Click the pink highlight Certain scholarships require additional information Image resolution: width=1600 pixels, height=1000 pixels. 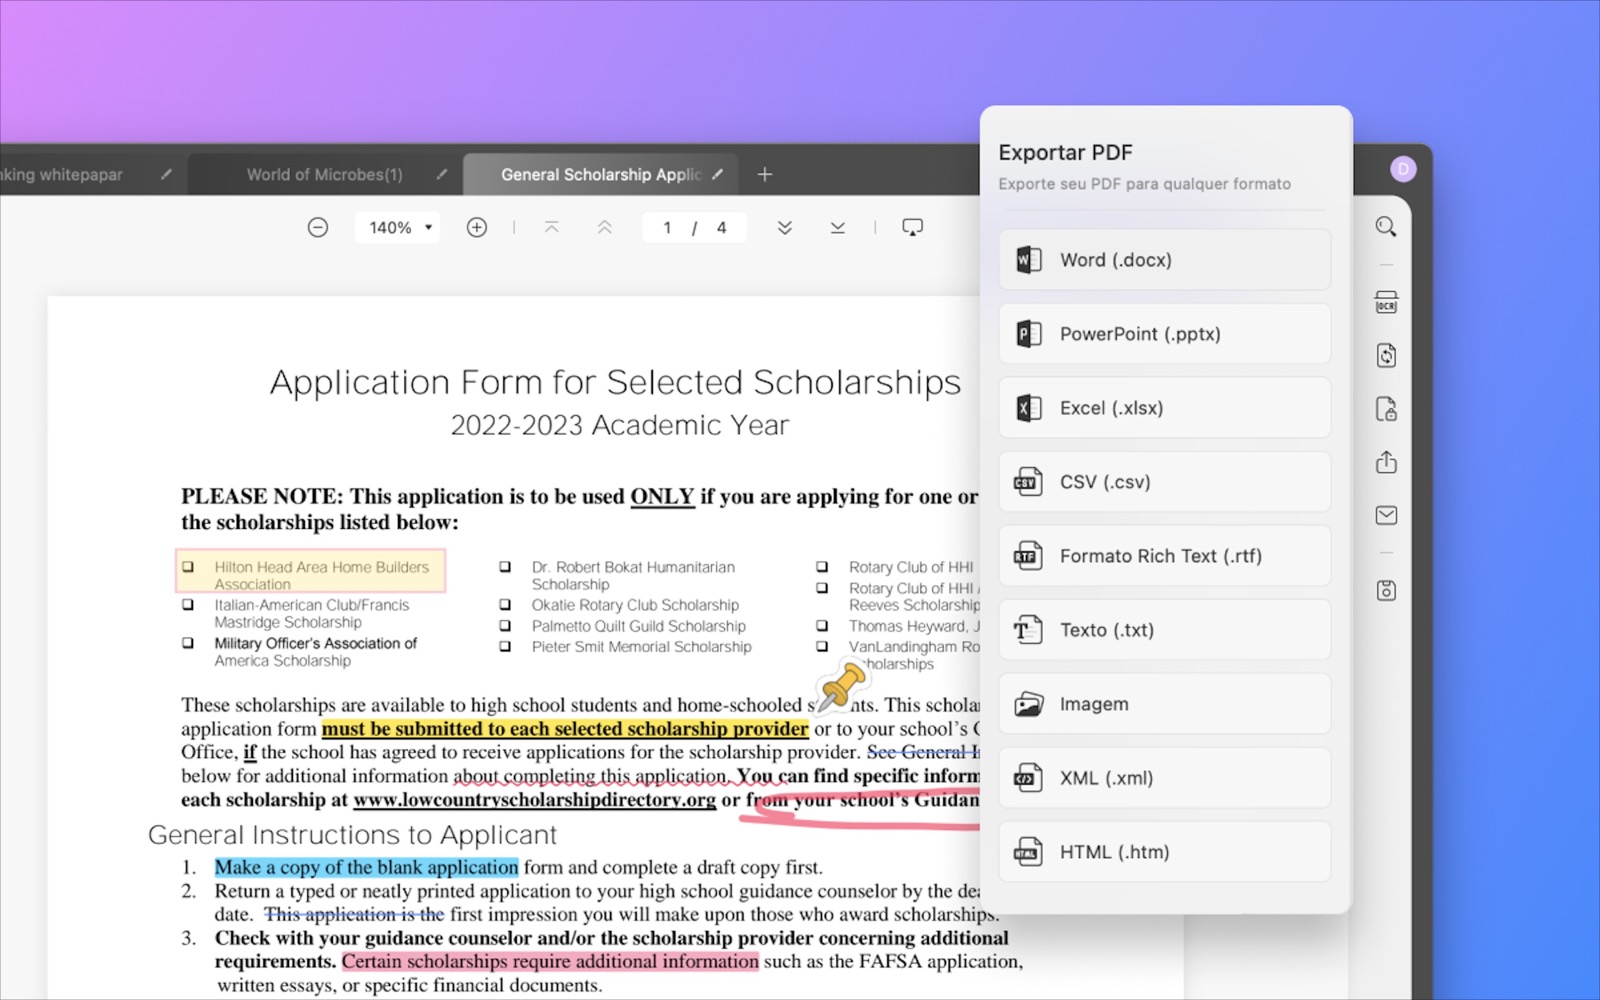coord(550,962)
